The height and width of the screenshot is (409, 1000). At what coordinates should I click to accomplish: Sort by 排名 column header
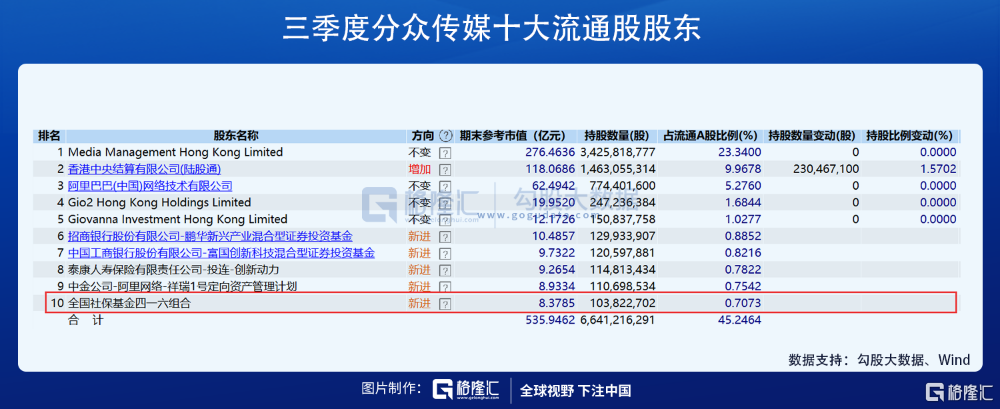tap(49, 136)
